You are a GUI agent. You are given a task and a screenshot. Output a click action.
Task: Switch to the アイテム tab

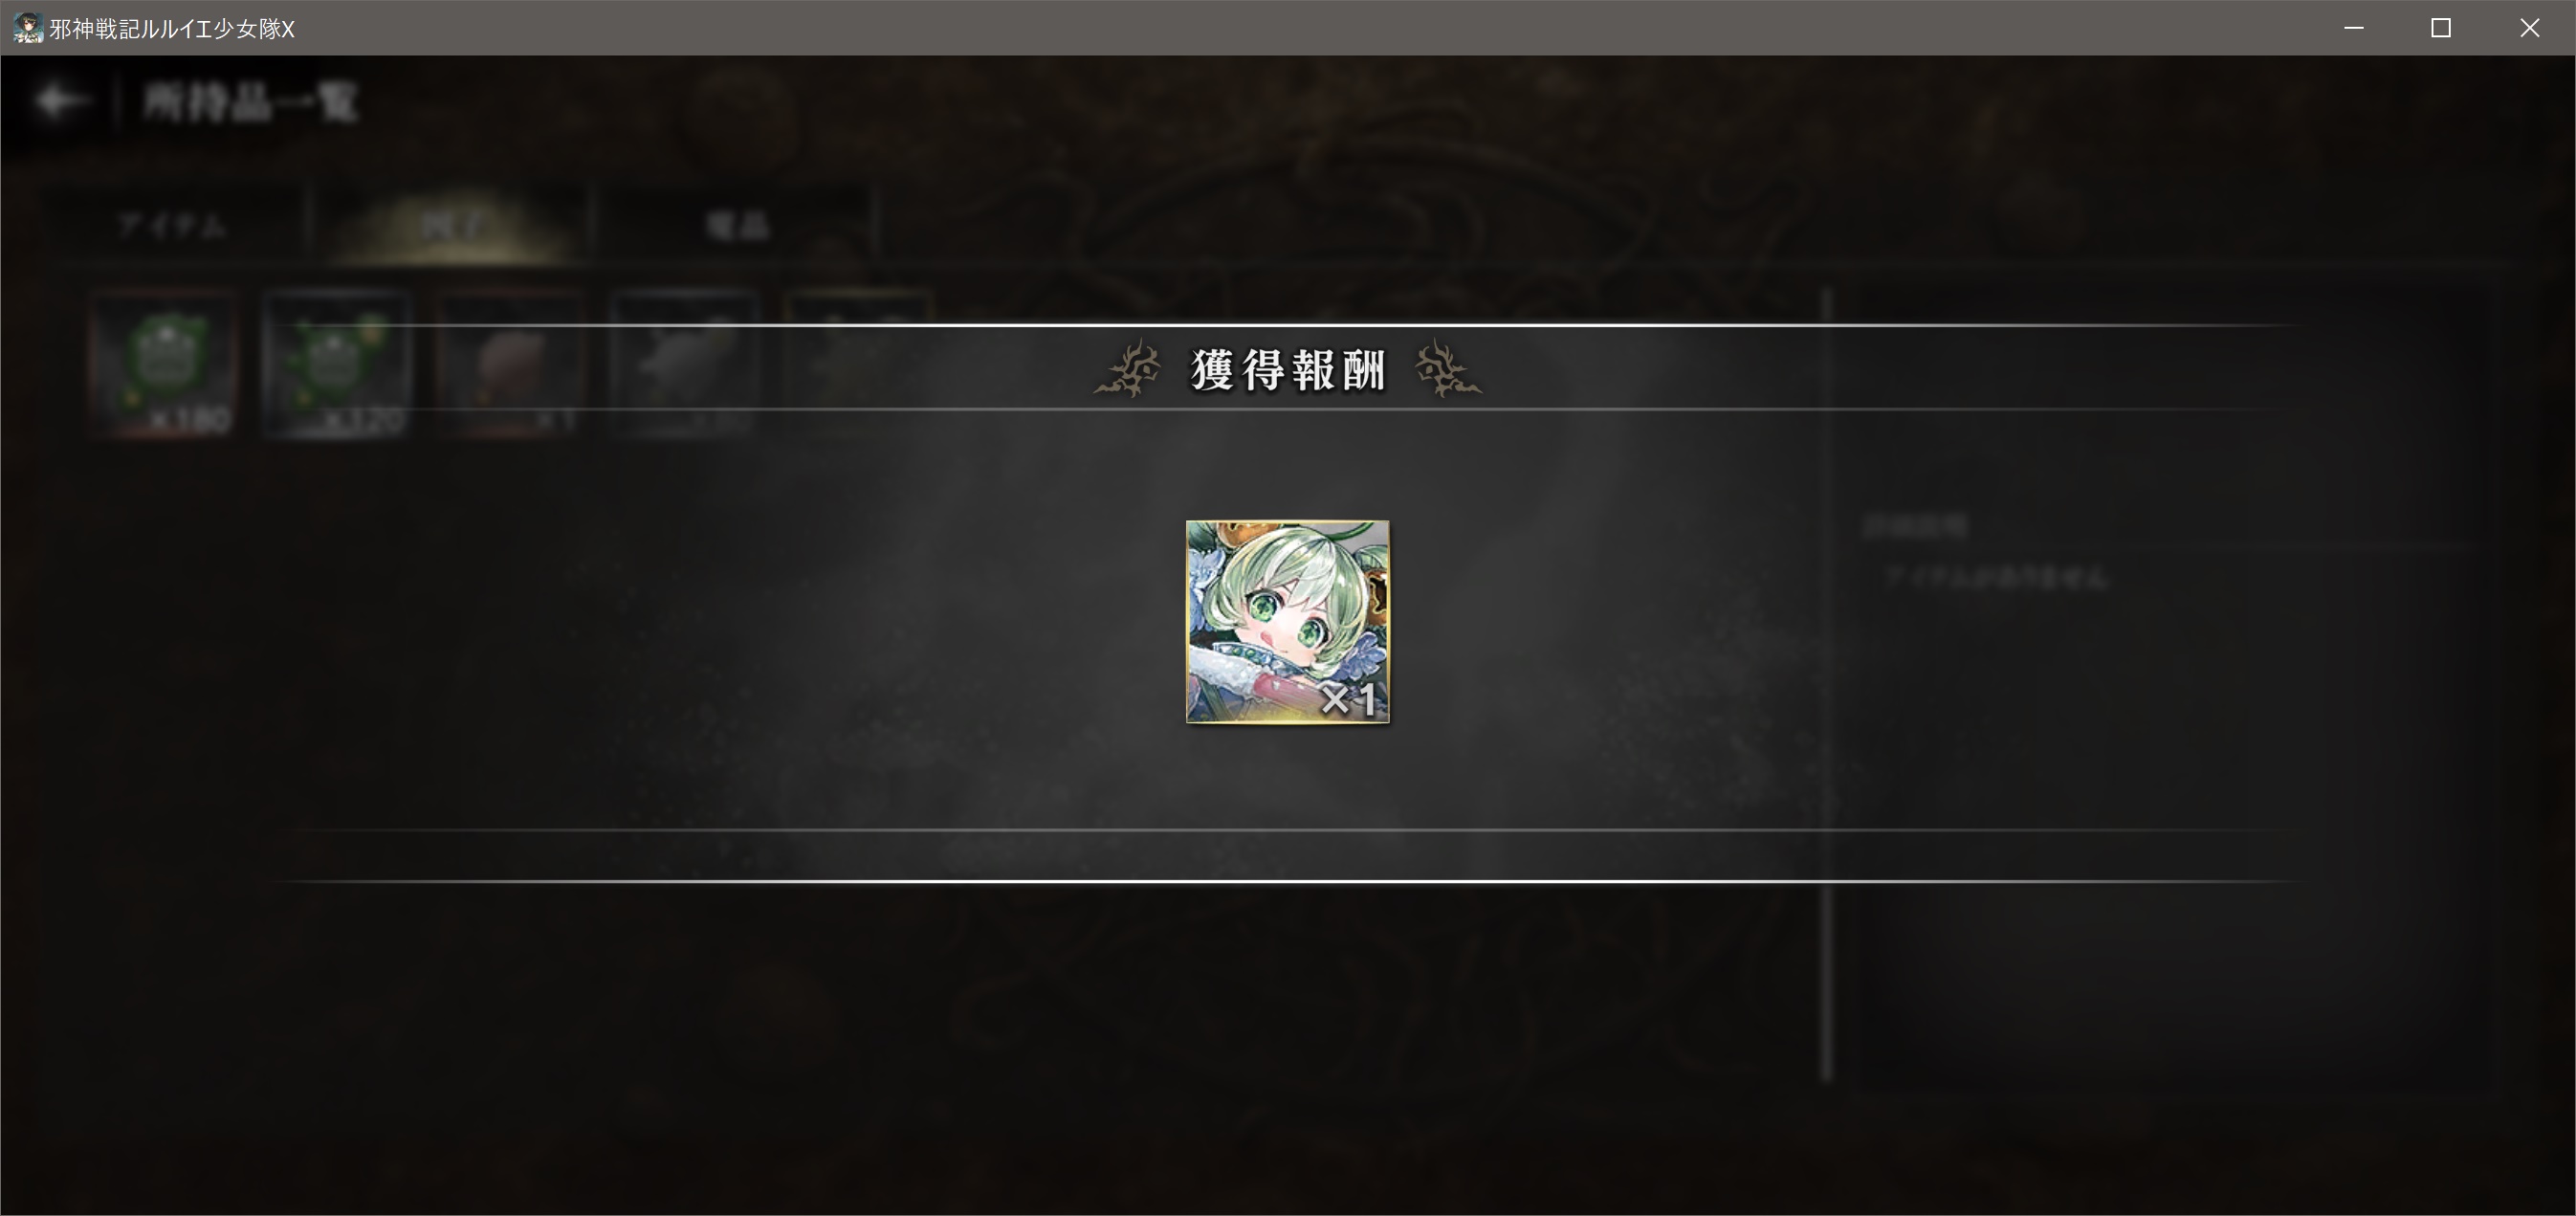coord(172,226)
